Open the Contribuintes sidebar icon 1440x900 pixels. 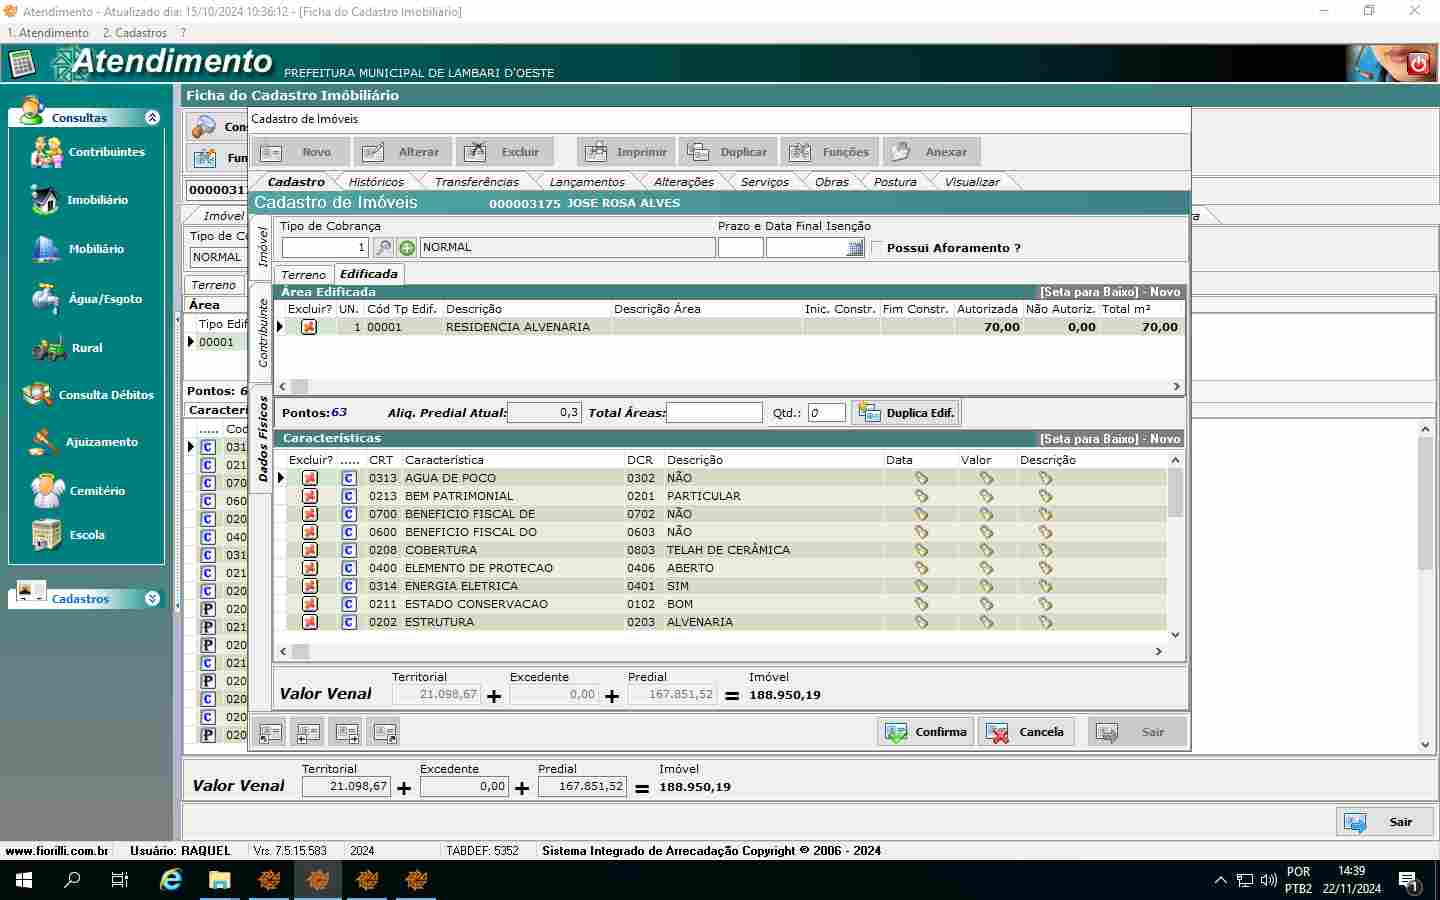click(46, 152)
